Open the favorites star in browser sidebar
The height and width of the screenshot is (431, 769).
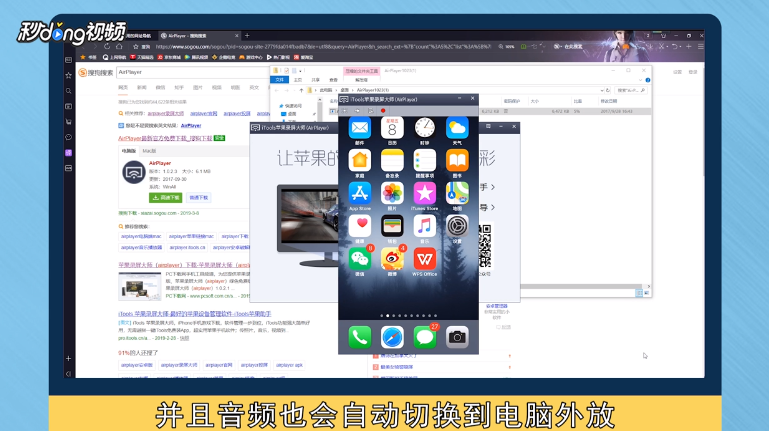tap(69, 75)
